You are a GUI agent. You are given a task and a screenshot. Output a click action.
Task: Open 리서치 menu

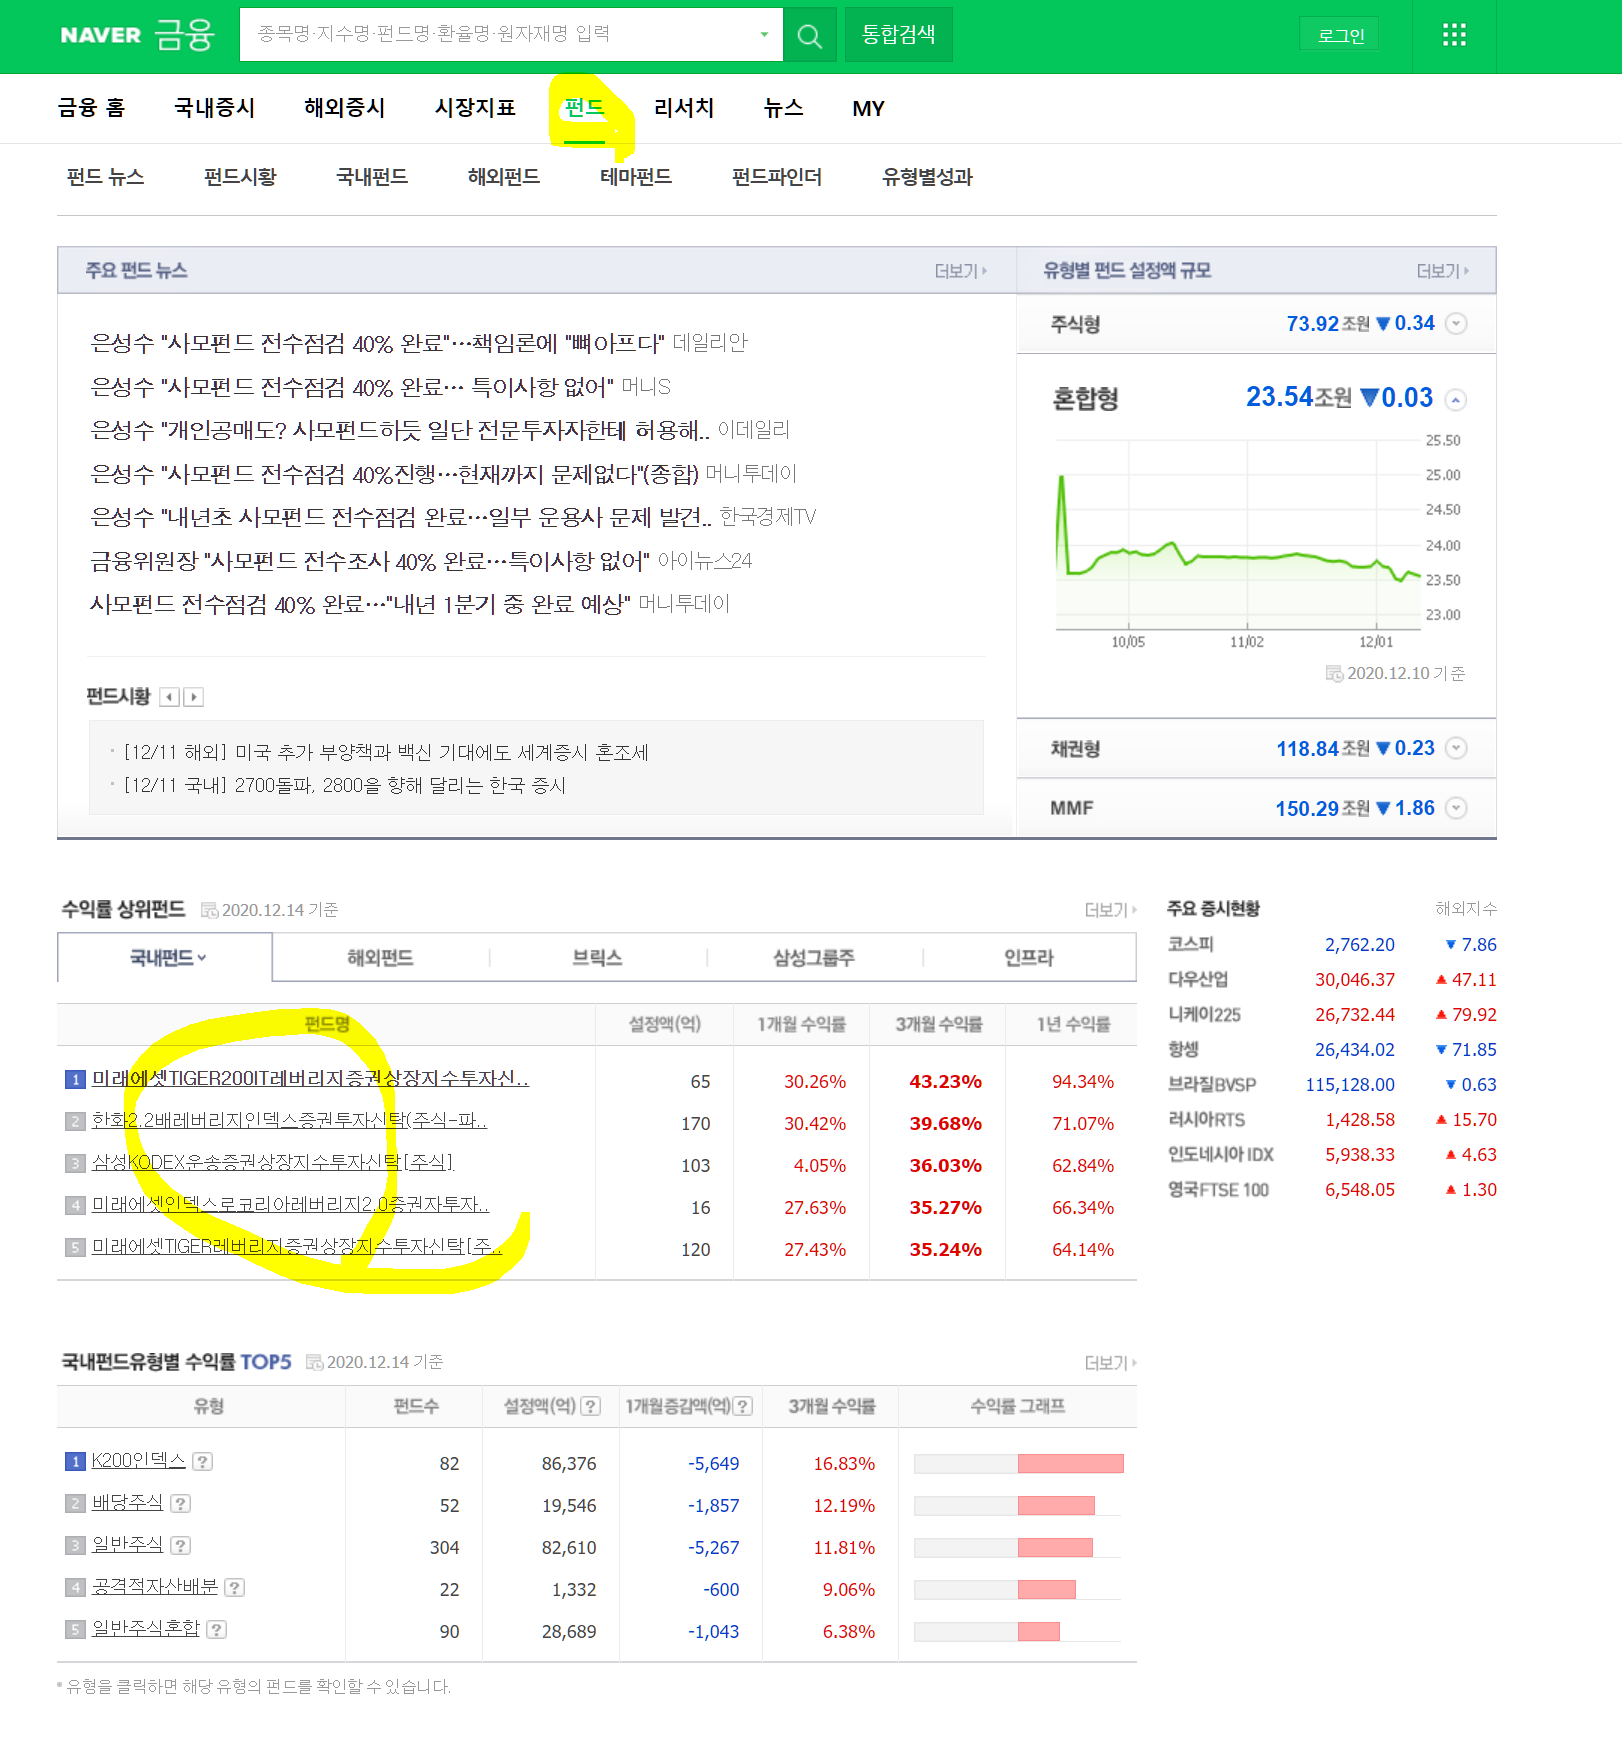tap(684, 108)
